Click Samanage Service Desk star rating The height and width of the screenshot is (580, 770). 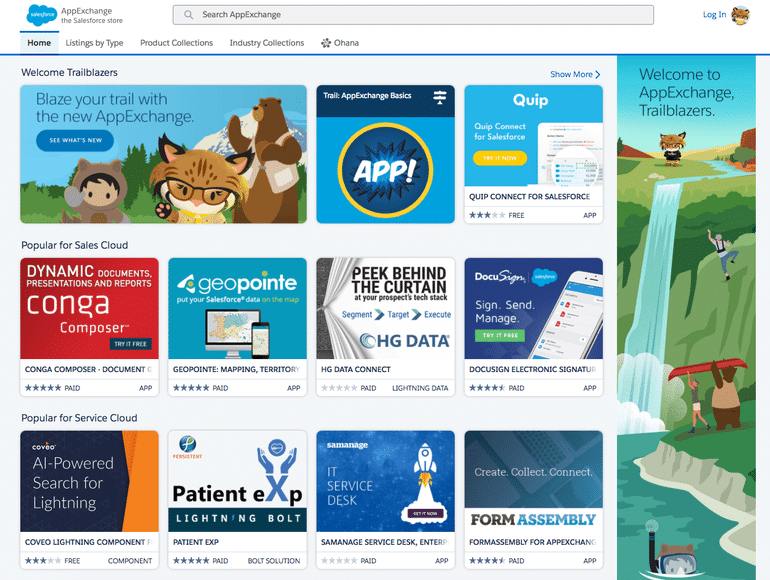pos(339,561)
